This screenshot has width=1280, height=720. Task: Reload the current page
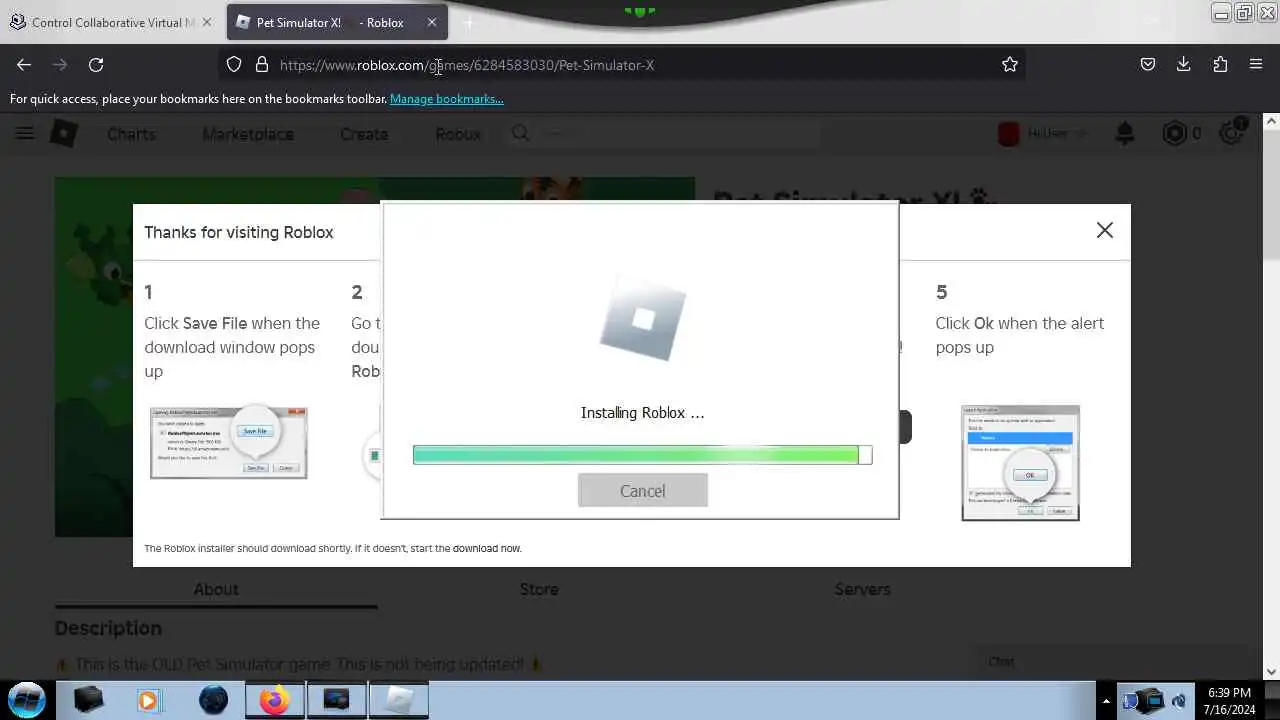coord(96,65)
